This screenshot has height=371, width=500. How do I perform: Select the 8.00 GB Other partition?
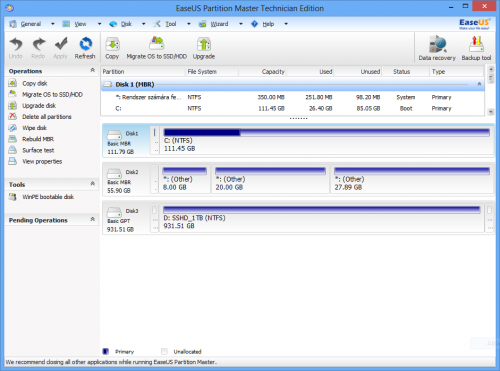(x=184, y=179)
